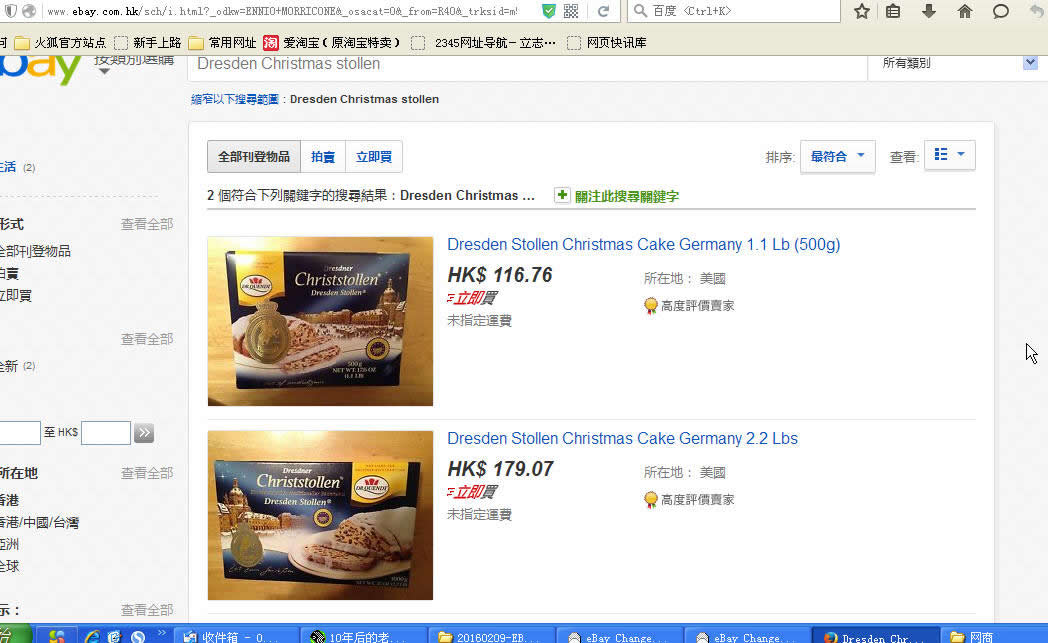Switch to the 立即買 tab
Image resolution: width=1048 pixels, height=643 pixels.
coord(374,156)
